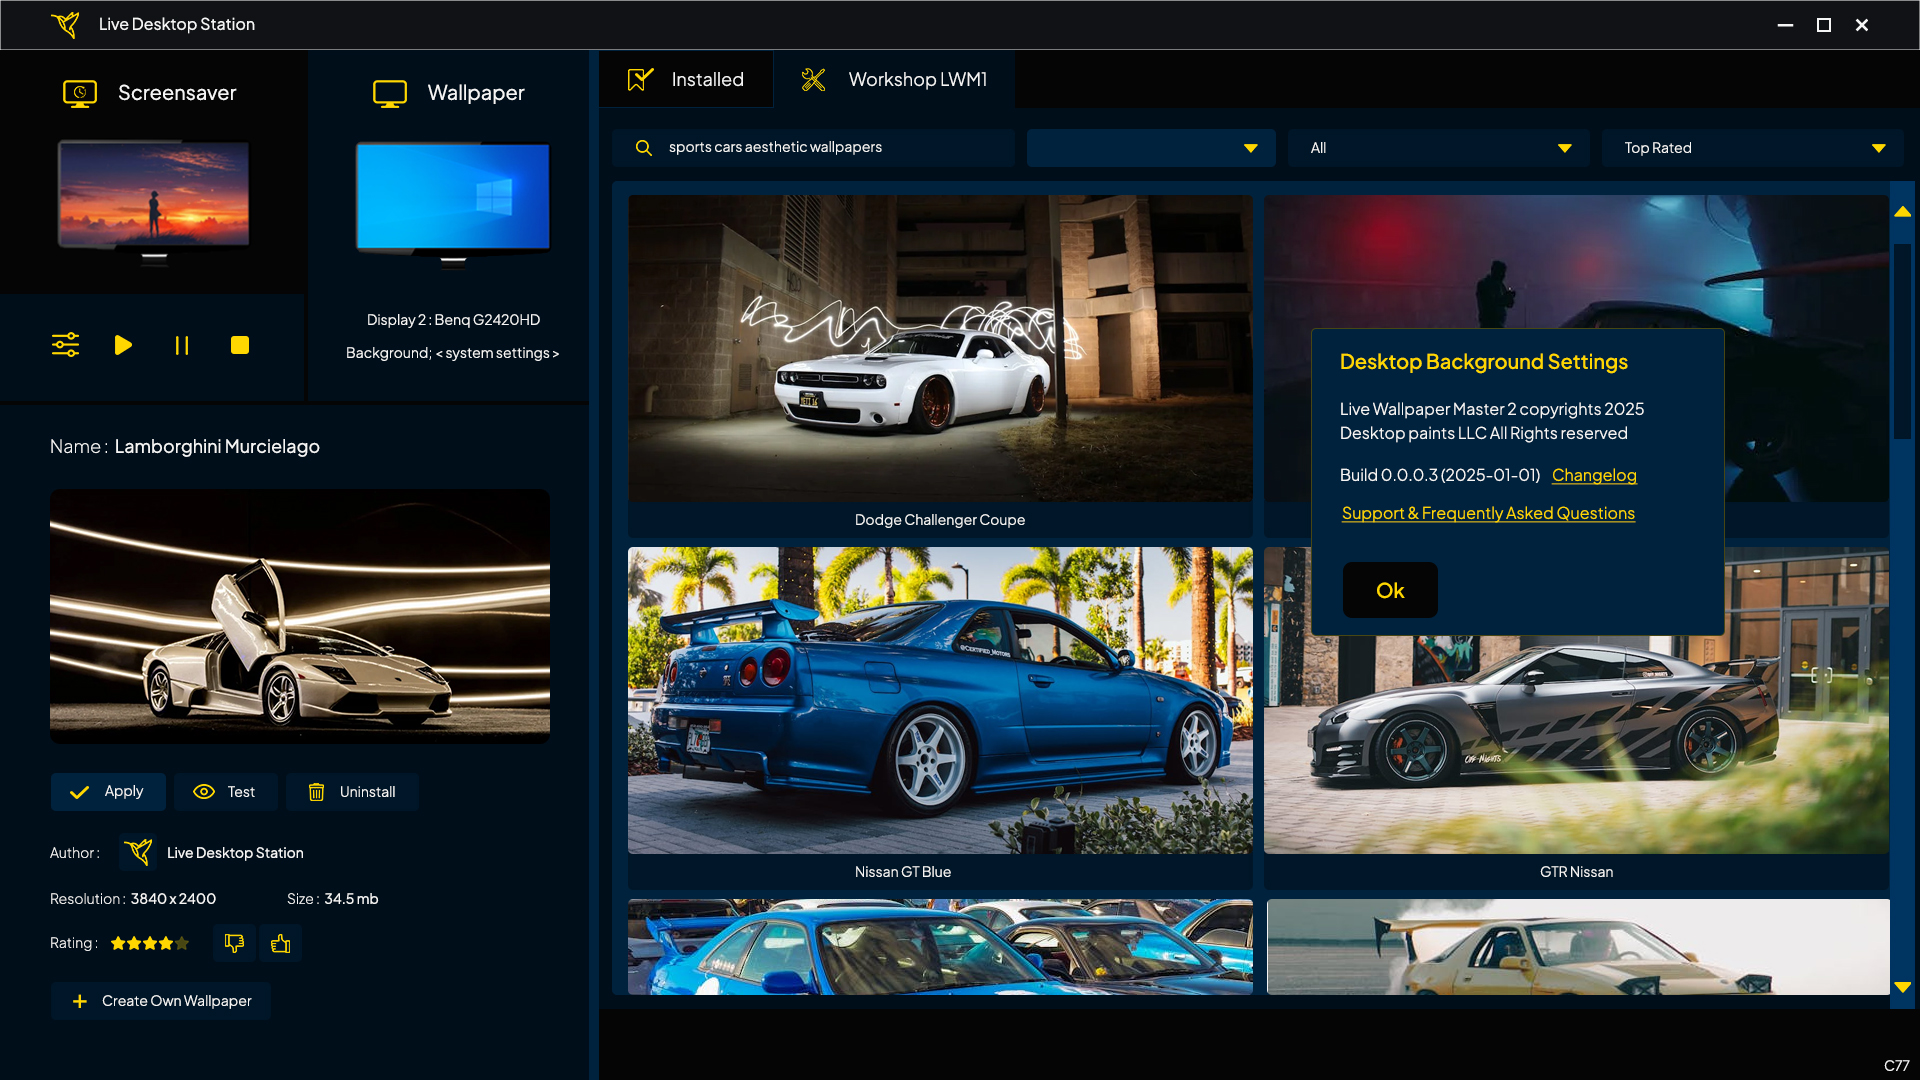Open the empty filter dropdown beside search
The height and width of the screenshot is (1080, 1920).
click(x=1150, y=147)
